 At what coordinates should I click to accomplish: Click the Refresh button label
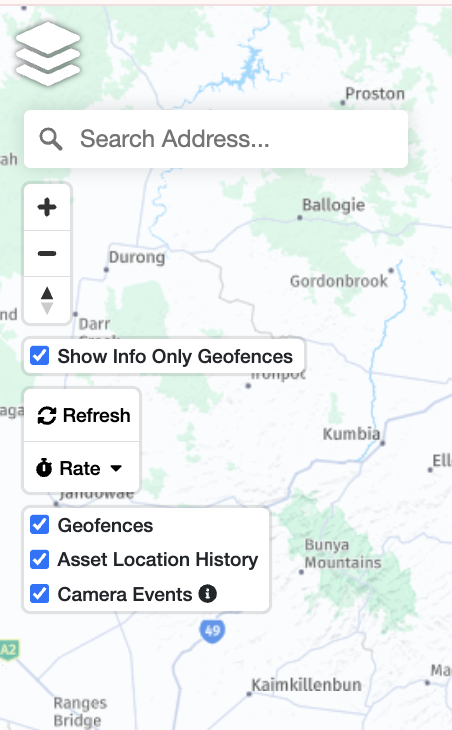[x=96, y=415]
